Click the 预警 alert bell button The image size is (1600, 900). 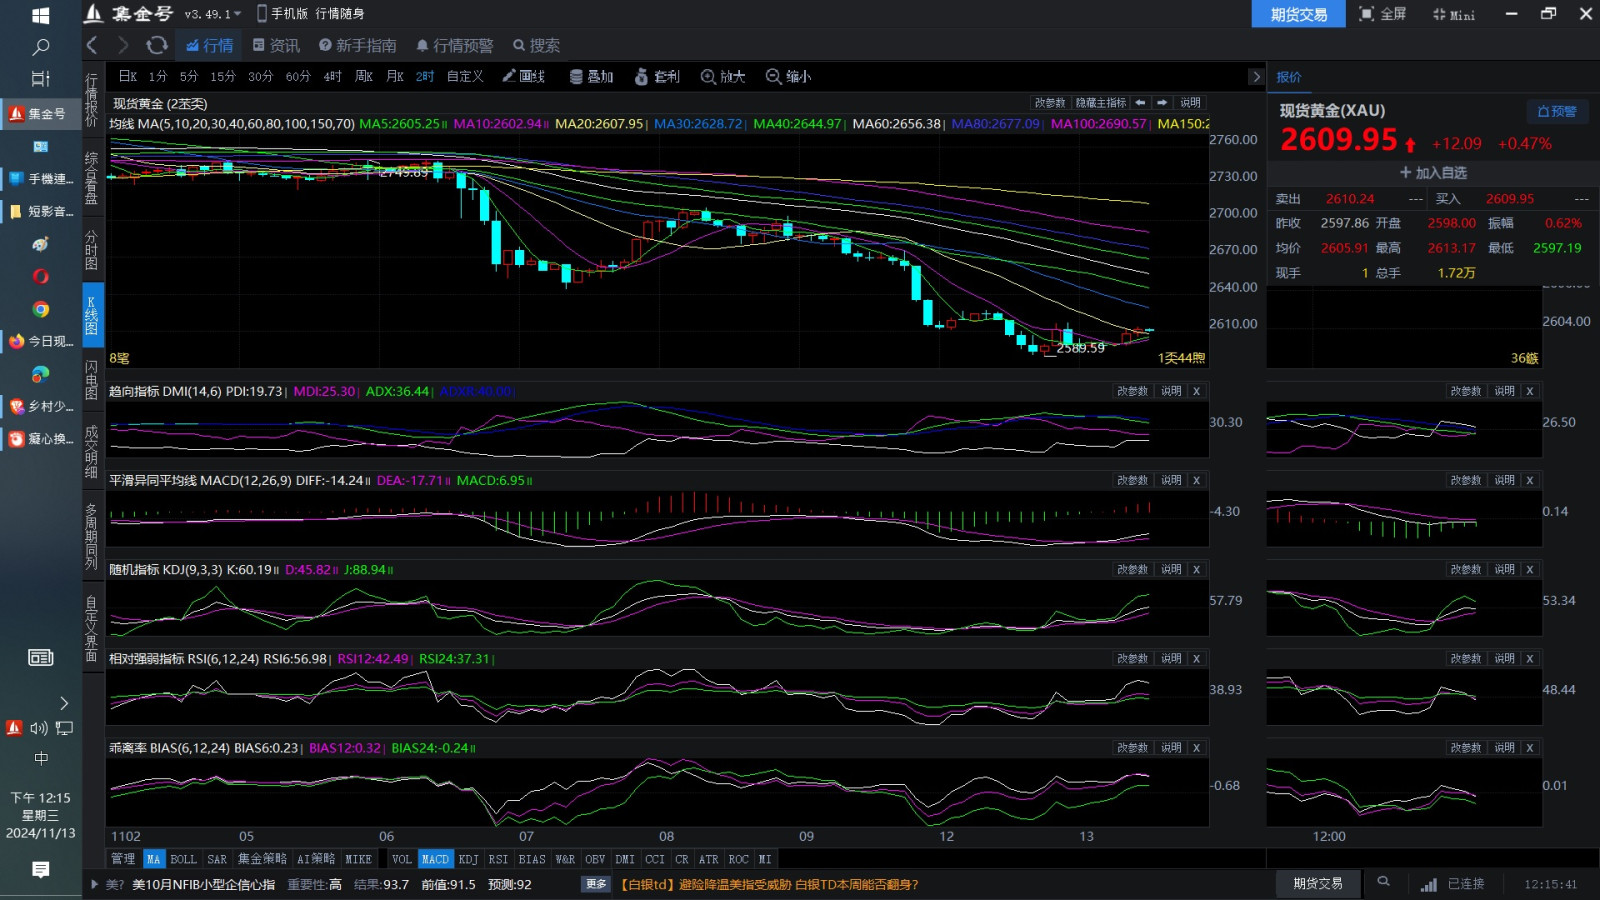1557,111
